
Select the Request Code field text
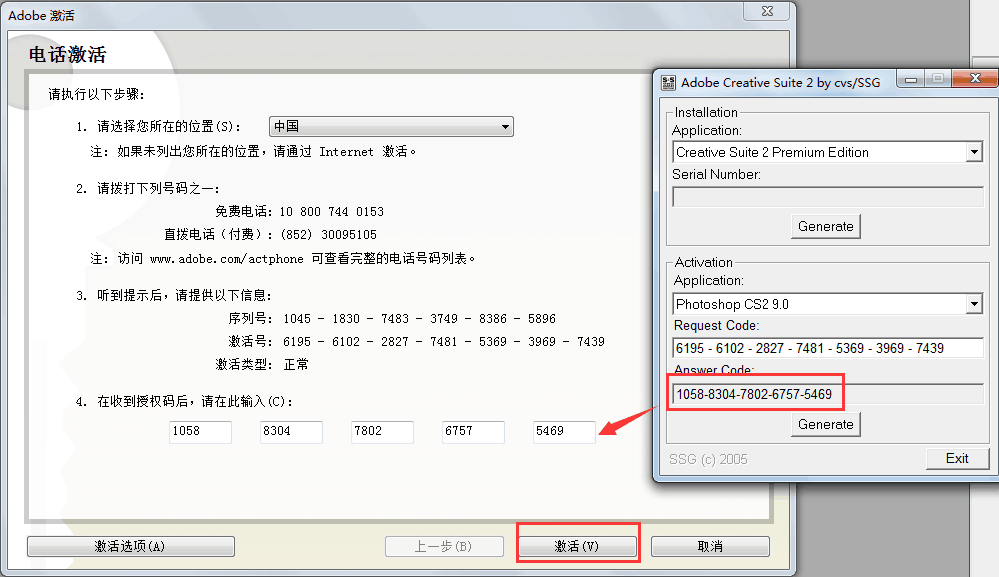coord(825,348)
